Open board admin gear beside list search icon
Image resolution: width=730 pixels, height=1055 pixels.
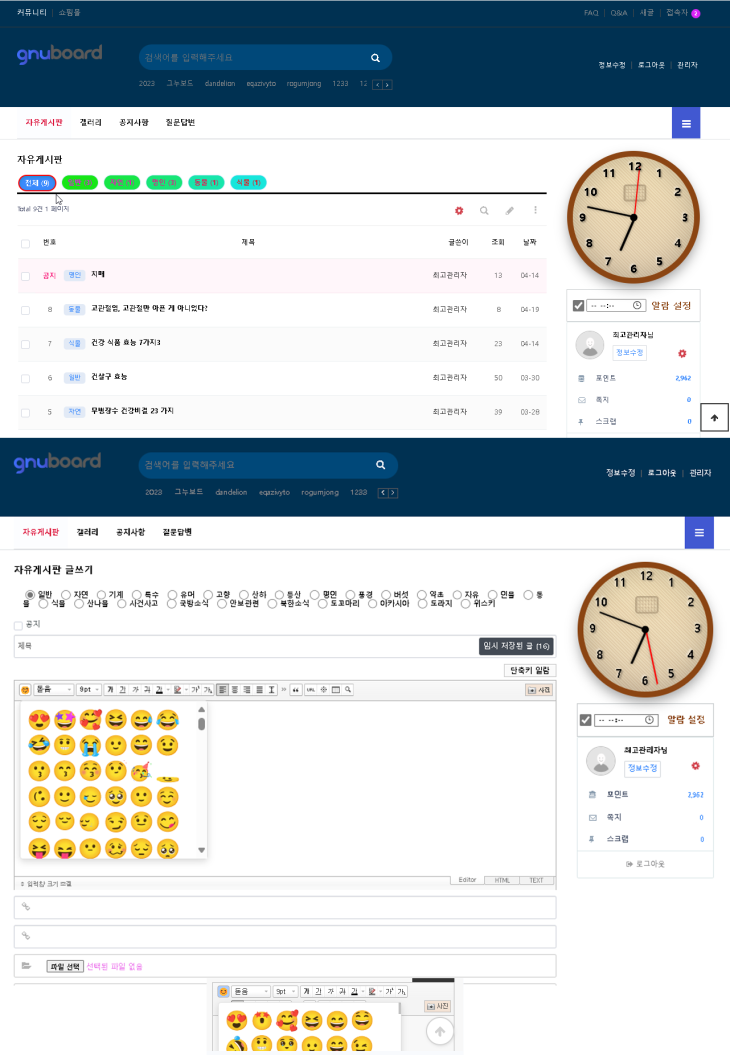coord(459,211)
